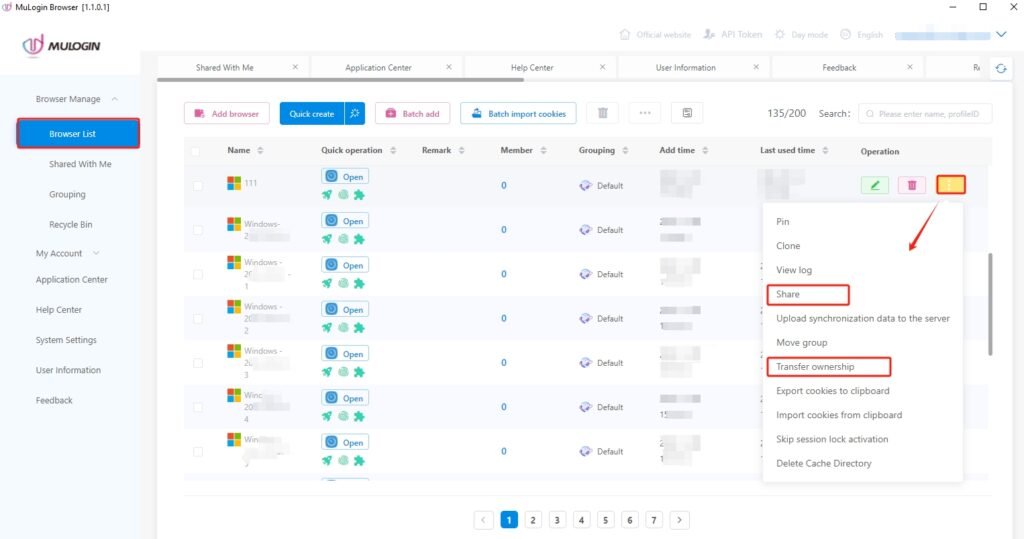
Task: Expand the My Account sidebar section
Action: [x=96, y=254]
